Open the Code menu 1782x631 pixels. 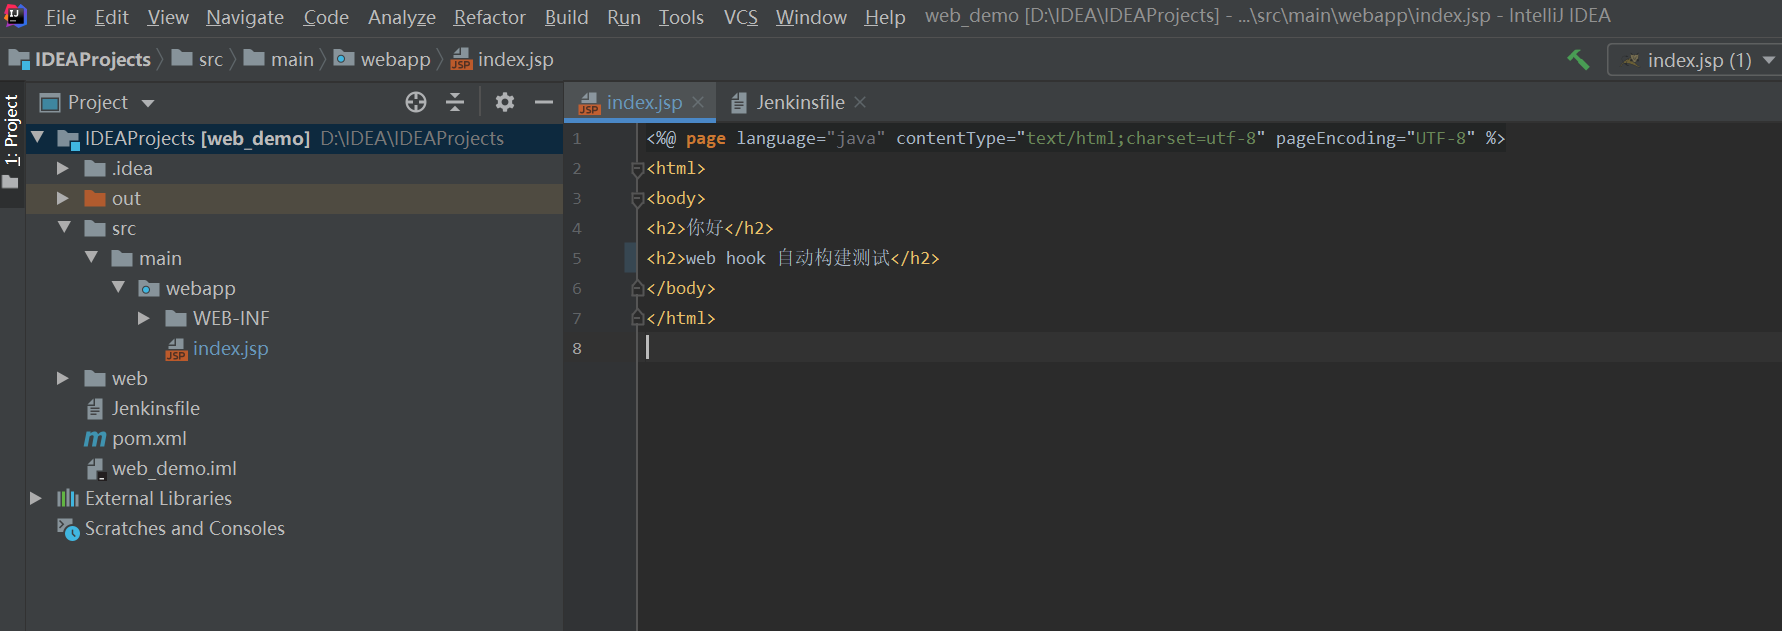pyautogui.click(x=326, y=17)
